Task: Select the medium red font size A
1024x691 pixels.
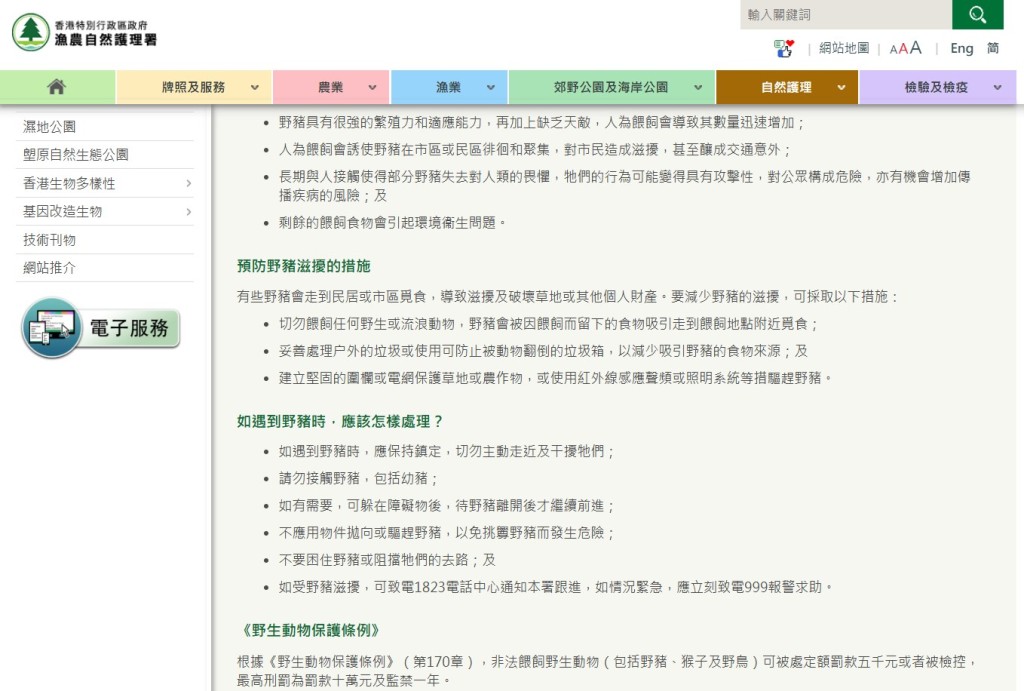Action: click(x=903, y=48)
